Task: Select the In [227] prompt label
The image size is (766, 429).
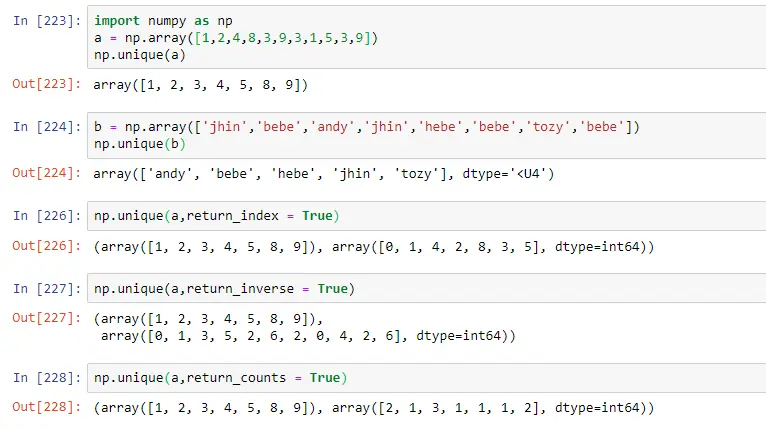Action: pyautogui.click(x=47, y=289)
